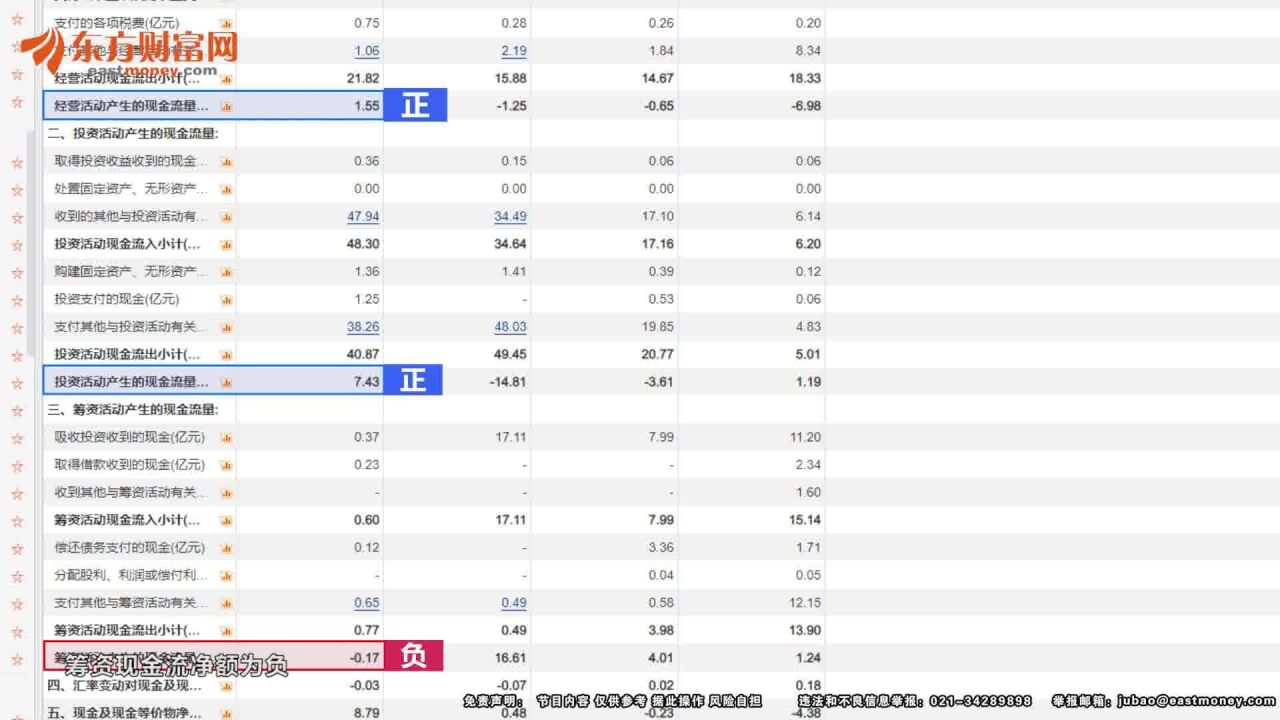Screen dimensions: 1280x720
Task: Open chart icon for 吸收投资收到的现金(亿元) row
Action: pos(226,438)
